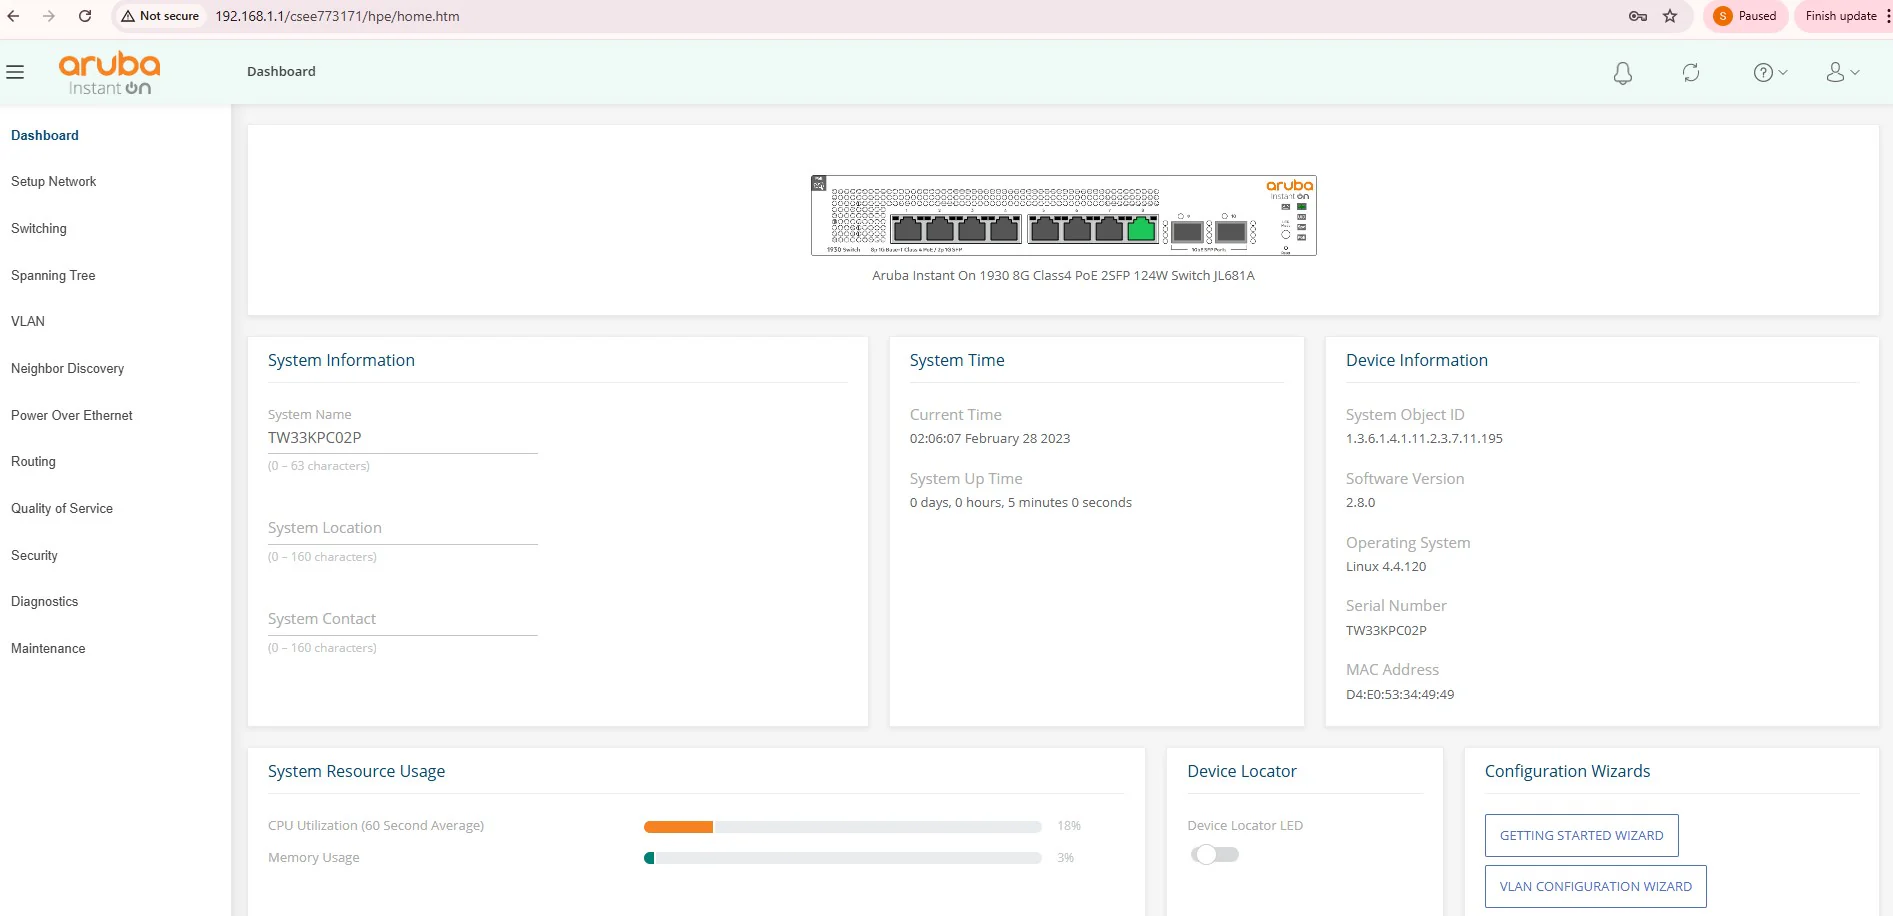1893x916 pixels.
Task: Click the current time 02:06:07 value
Action: click(x=990, y=438)
